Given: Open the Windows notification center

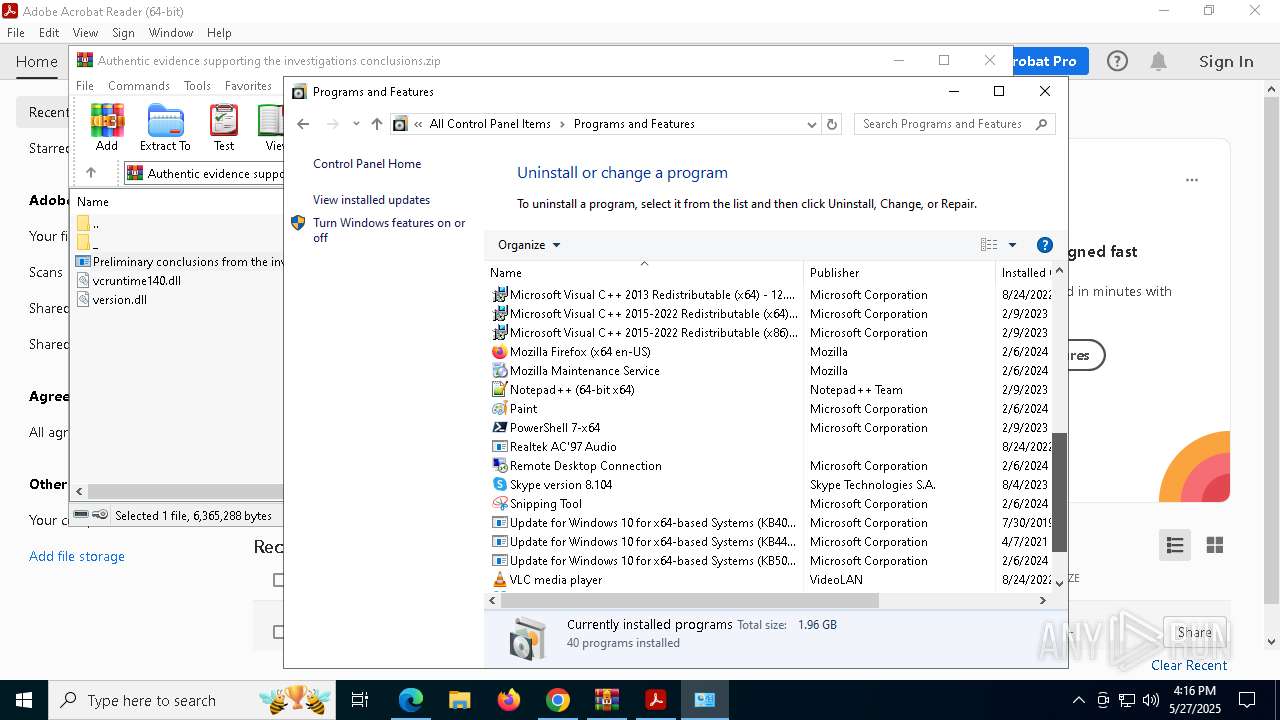Looking at the screenshot, I should (1247, 700).
